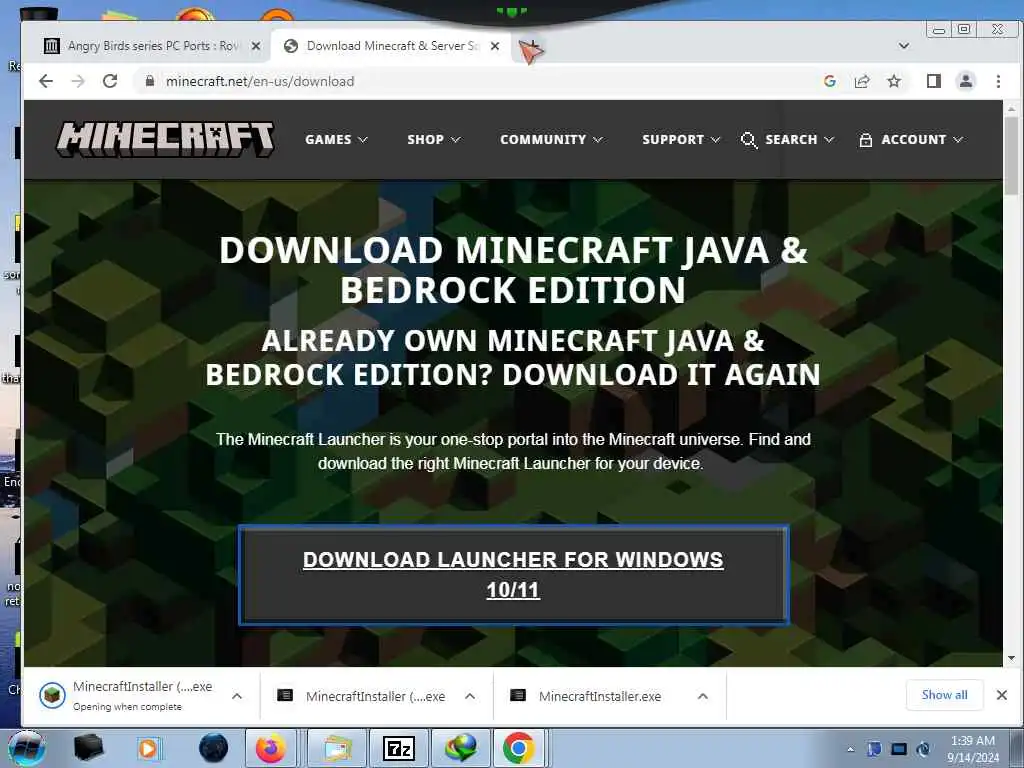
Task: Open Chrome's three-dot menu
Action: pos(998,81)
